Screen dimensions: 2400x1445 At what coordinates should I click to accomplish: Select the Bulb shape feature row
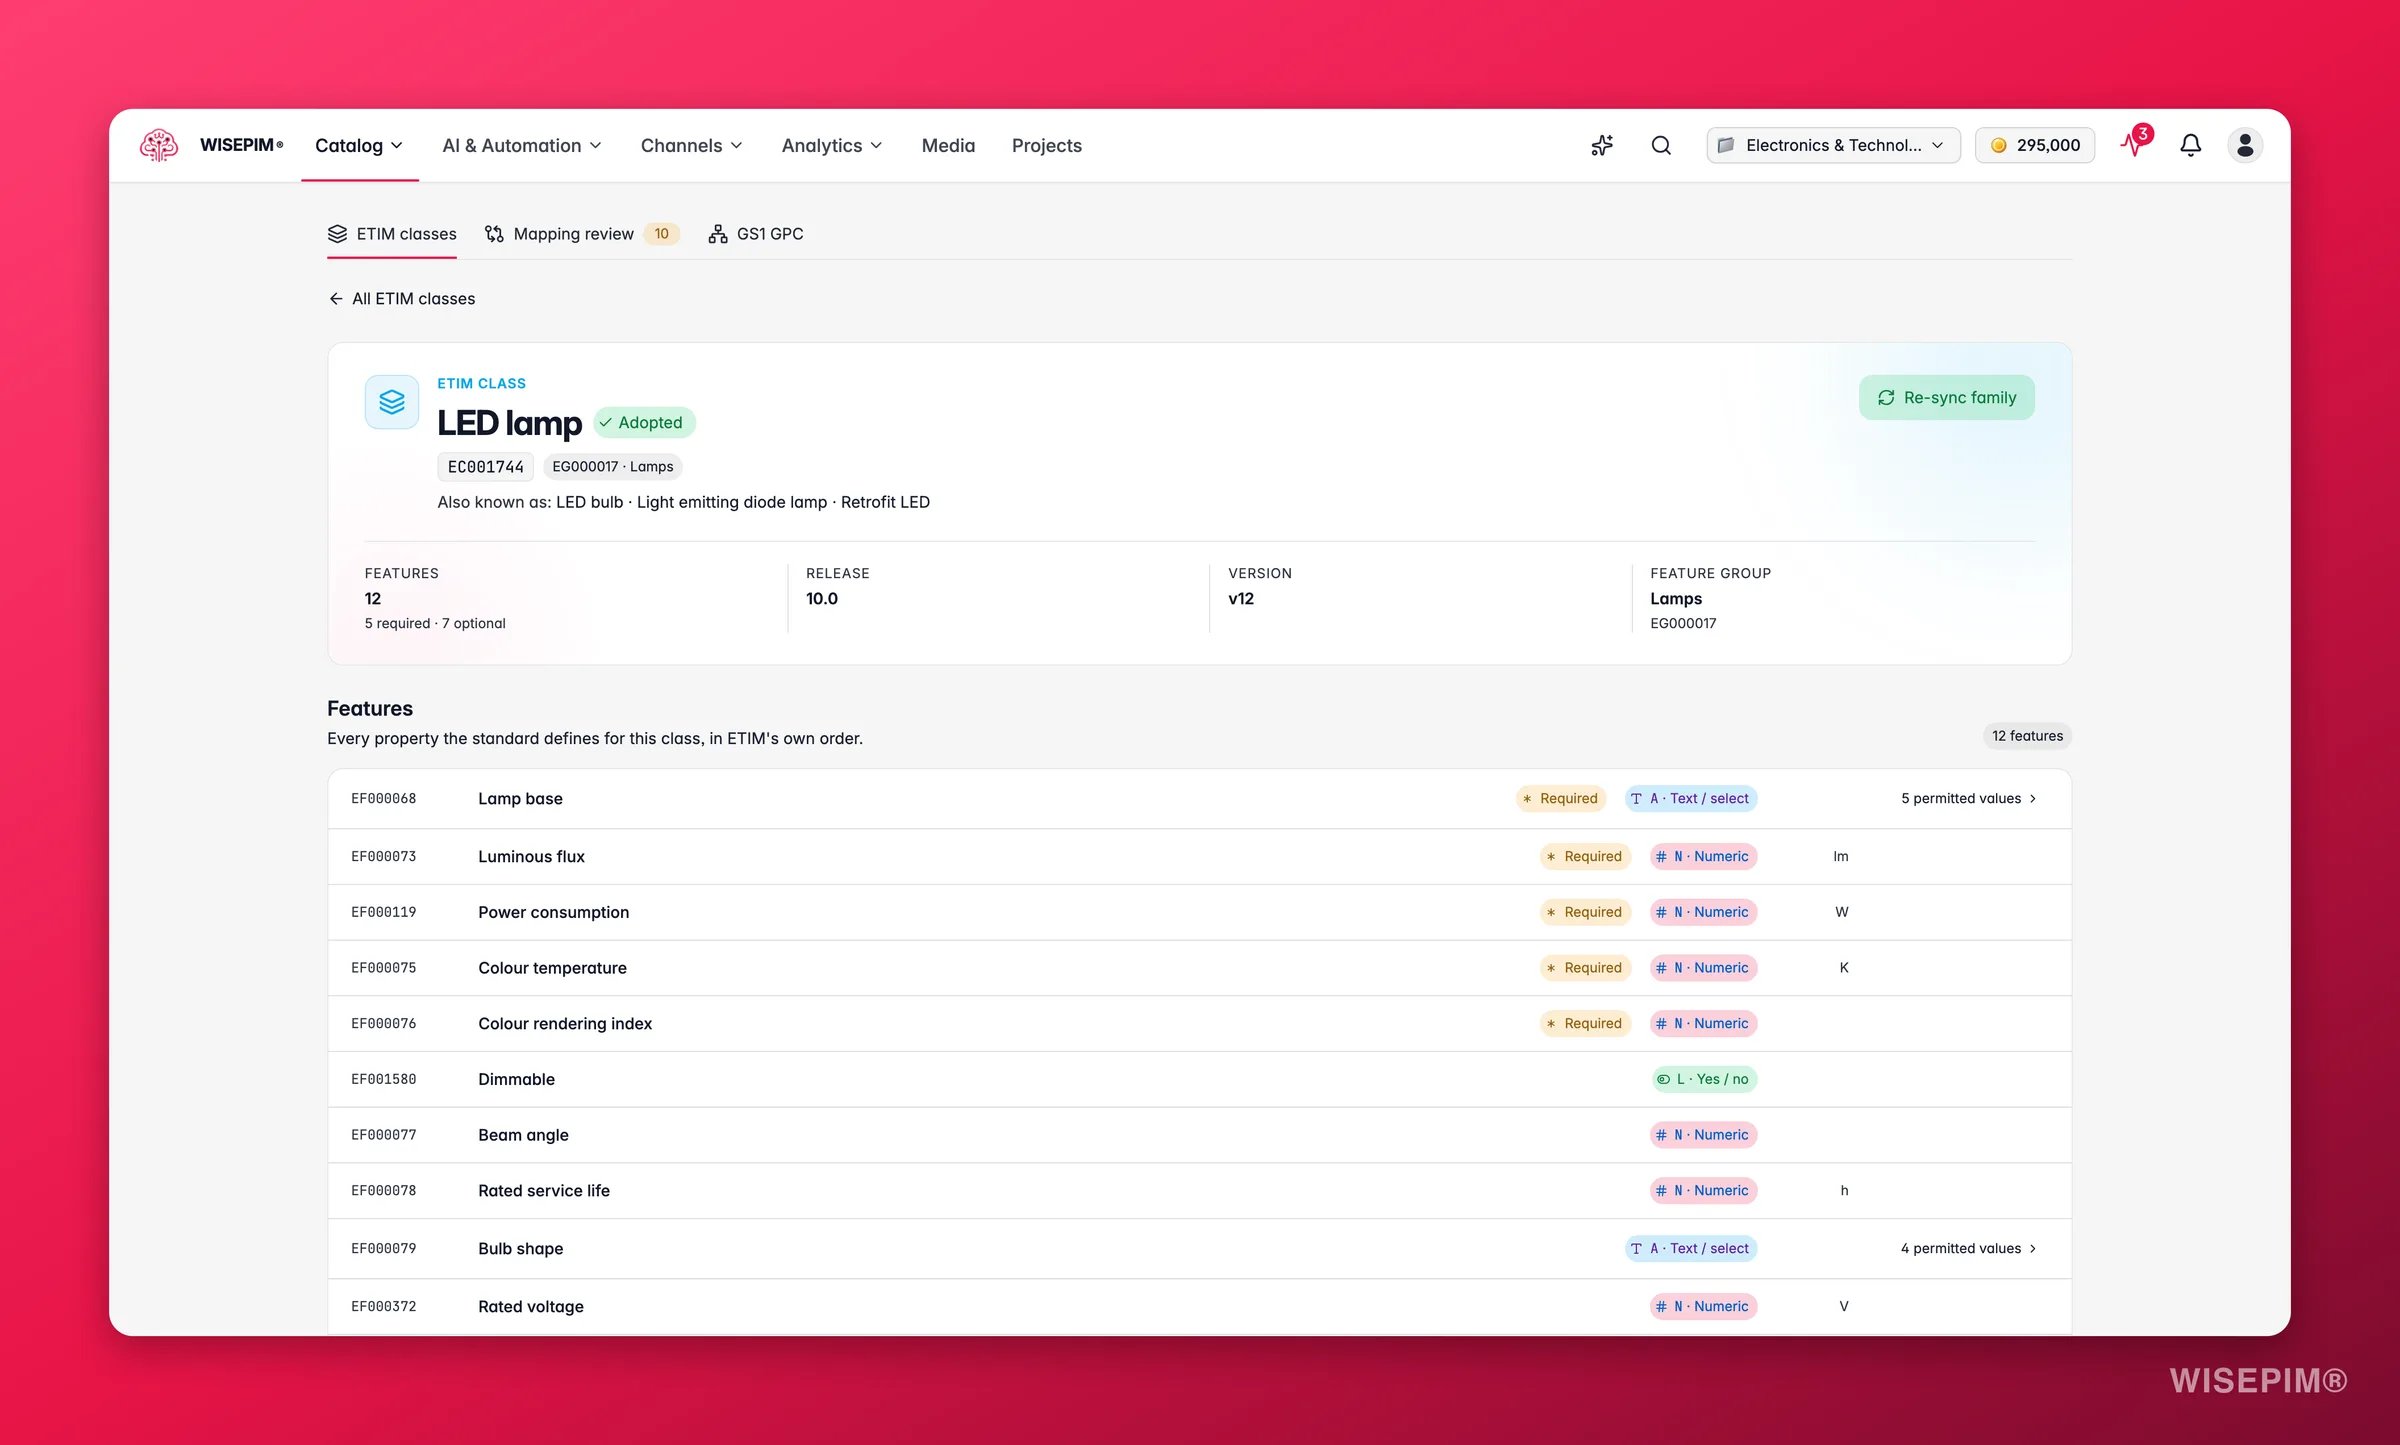(x=1199, y=1248)
